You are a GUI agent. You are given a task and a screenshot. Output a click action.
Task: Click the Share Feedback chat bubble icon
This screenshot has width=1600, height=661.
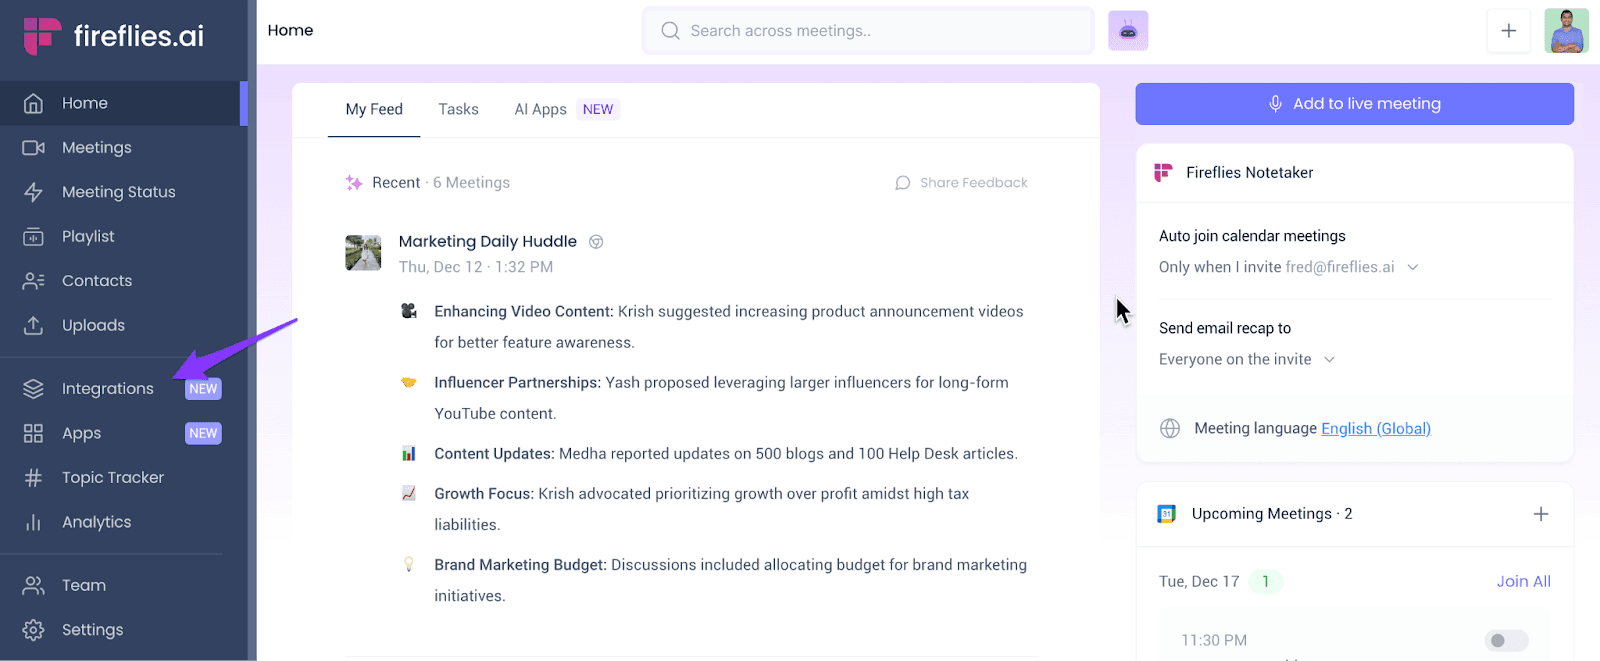coord(903,183)
